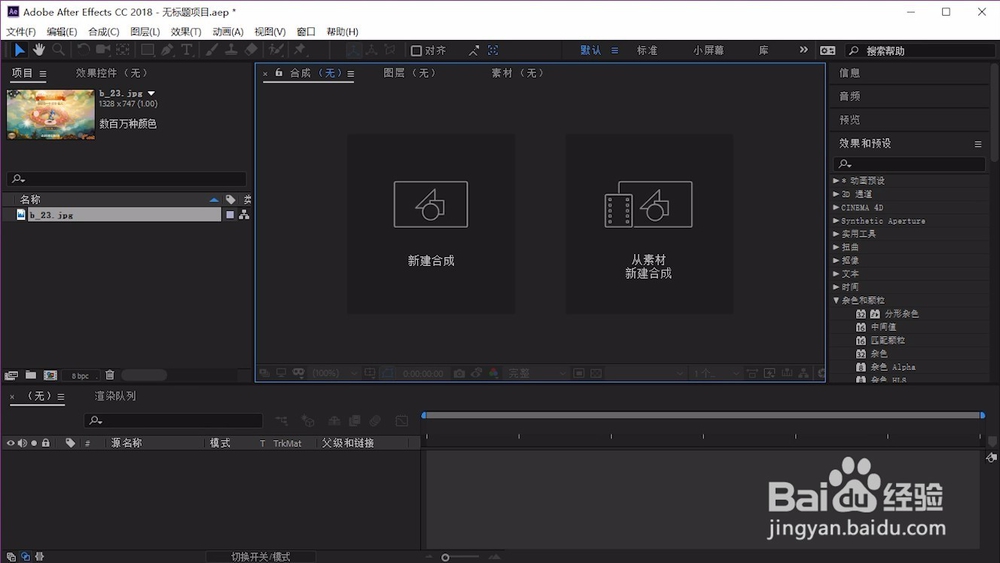Click snapshot camera icon in composition viewer

pyautogui.click(x=459, y=373)
